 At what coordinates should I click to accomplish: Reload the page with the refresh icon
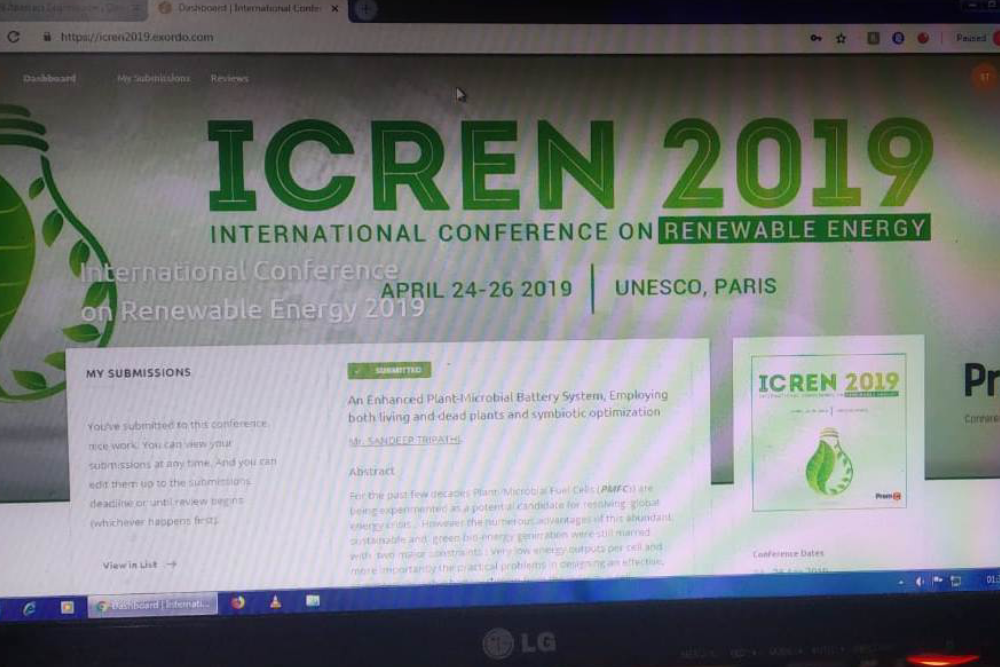coord(13,37)
